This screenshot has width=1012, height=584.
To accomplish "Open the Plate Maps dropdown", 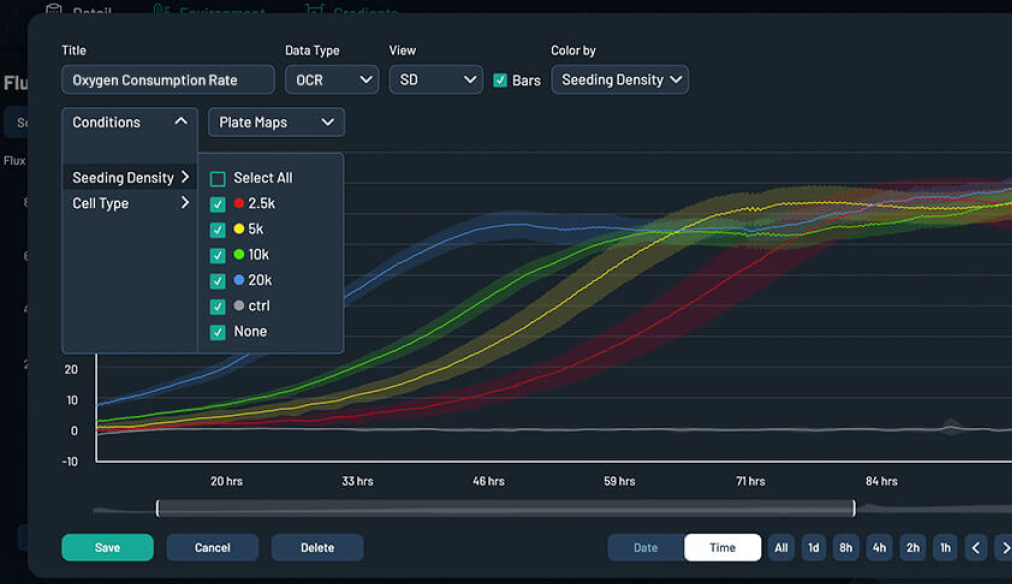I will click(276, 122).
